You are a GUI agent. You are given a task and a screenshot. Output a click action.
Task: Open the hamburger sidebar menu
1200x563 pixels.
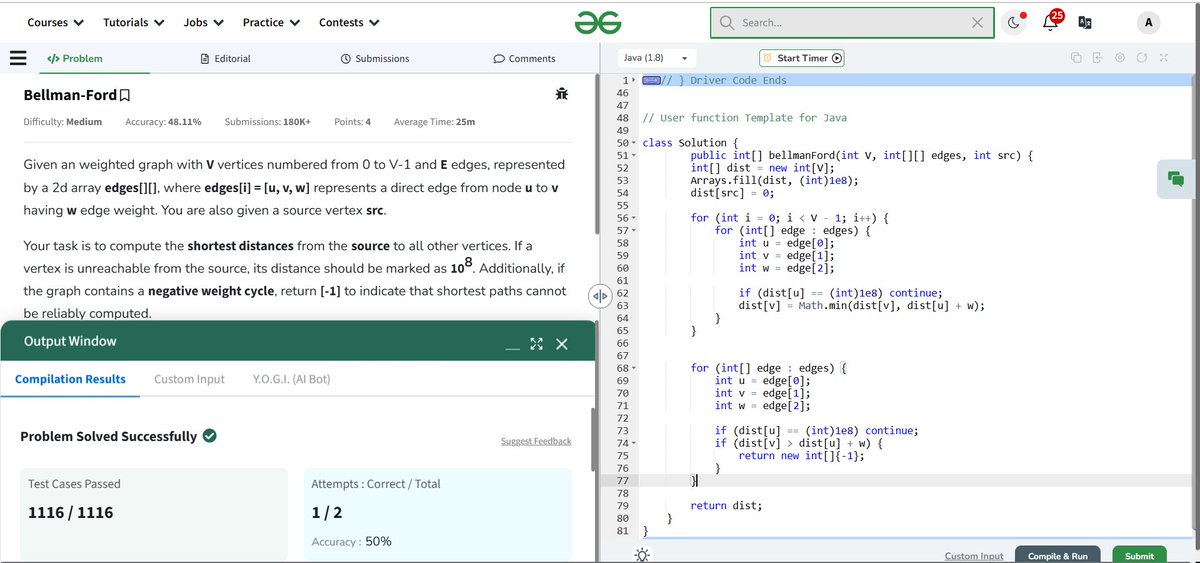17,58
